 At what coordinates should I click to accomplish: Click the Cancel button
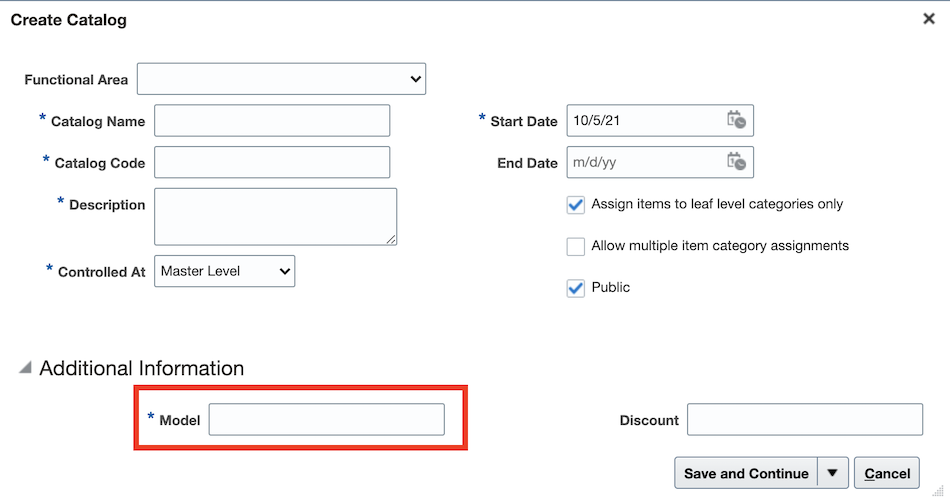pyautogui.click(x=887, y=473)
